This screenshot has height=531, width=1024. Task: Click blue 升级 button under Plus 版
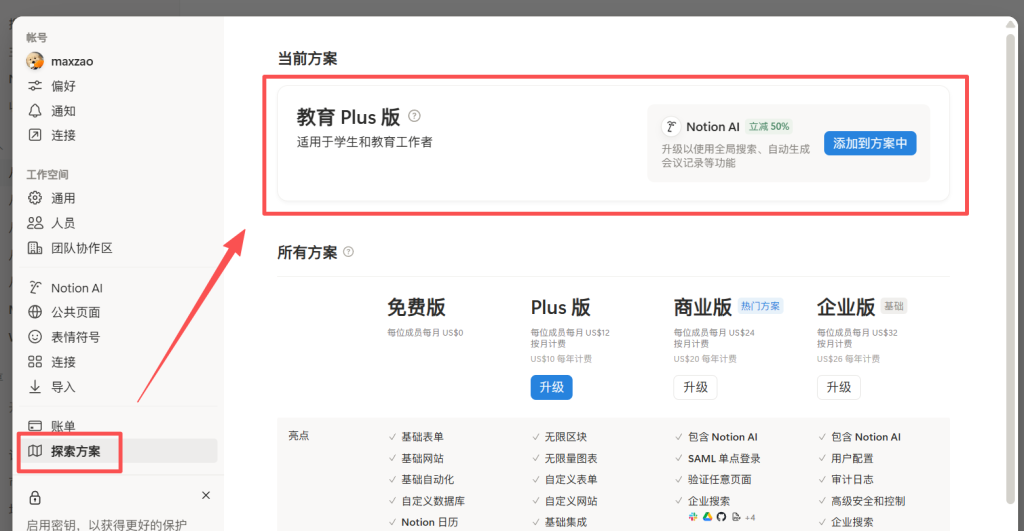tap(551, 387)
